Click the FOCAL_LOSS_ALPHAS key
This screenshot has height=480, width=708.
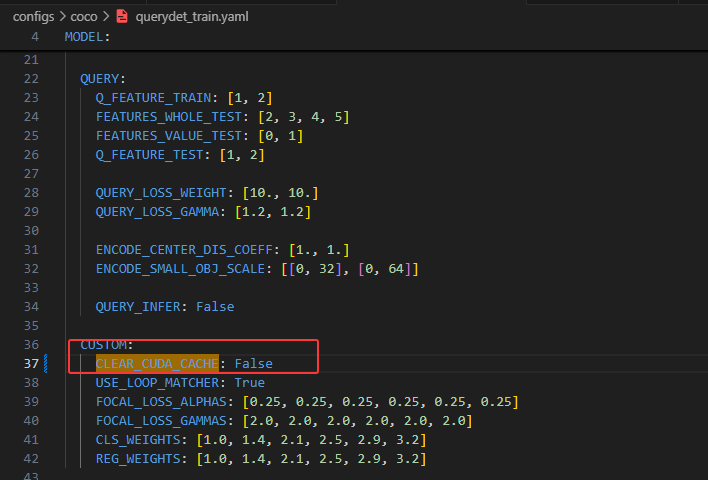(x=161, y=401)
